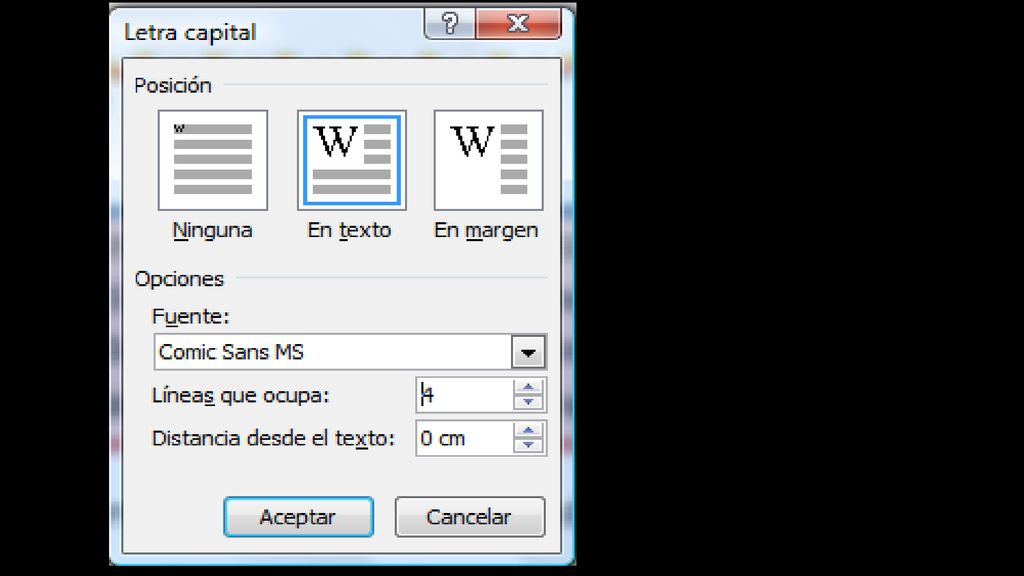This screenshot has height=576, width=1024.
Task: Click the Líneas que ocupa input box
Action: coord(465,395)
